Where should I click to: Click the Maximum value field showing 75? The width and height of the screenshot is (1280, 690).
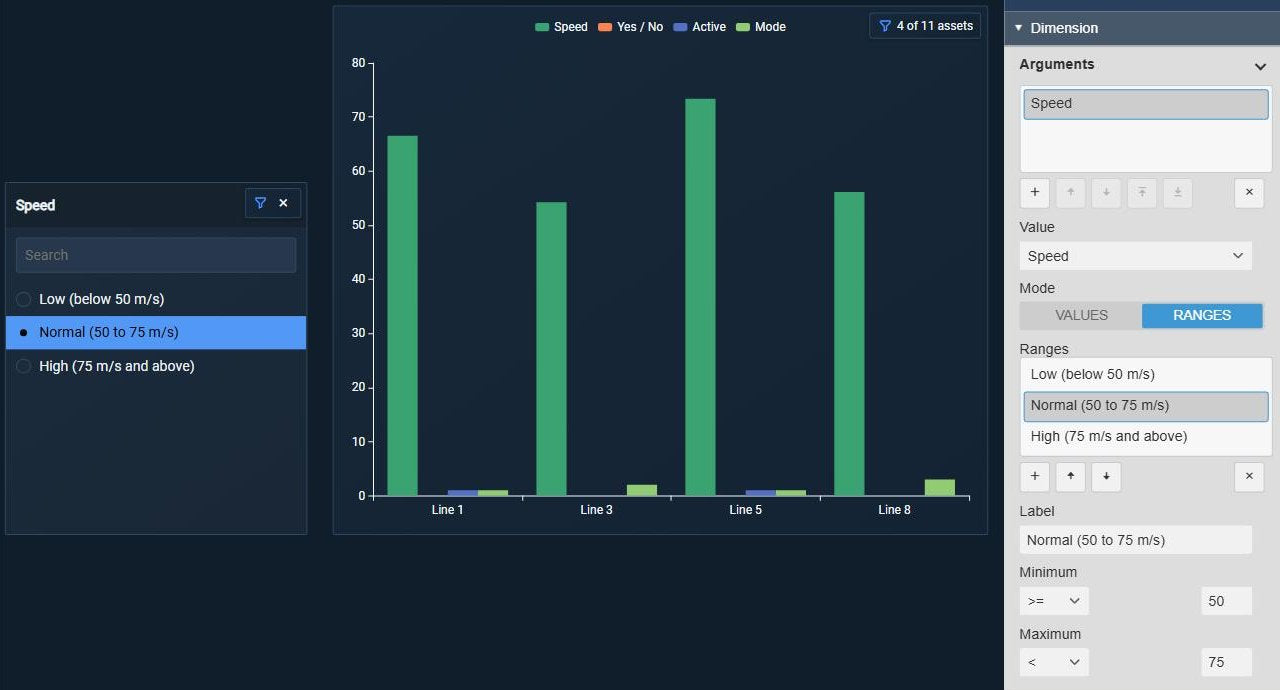point(1226,662)
